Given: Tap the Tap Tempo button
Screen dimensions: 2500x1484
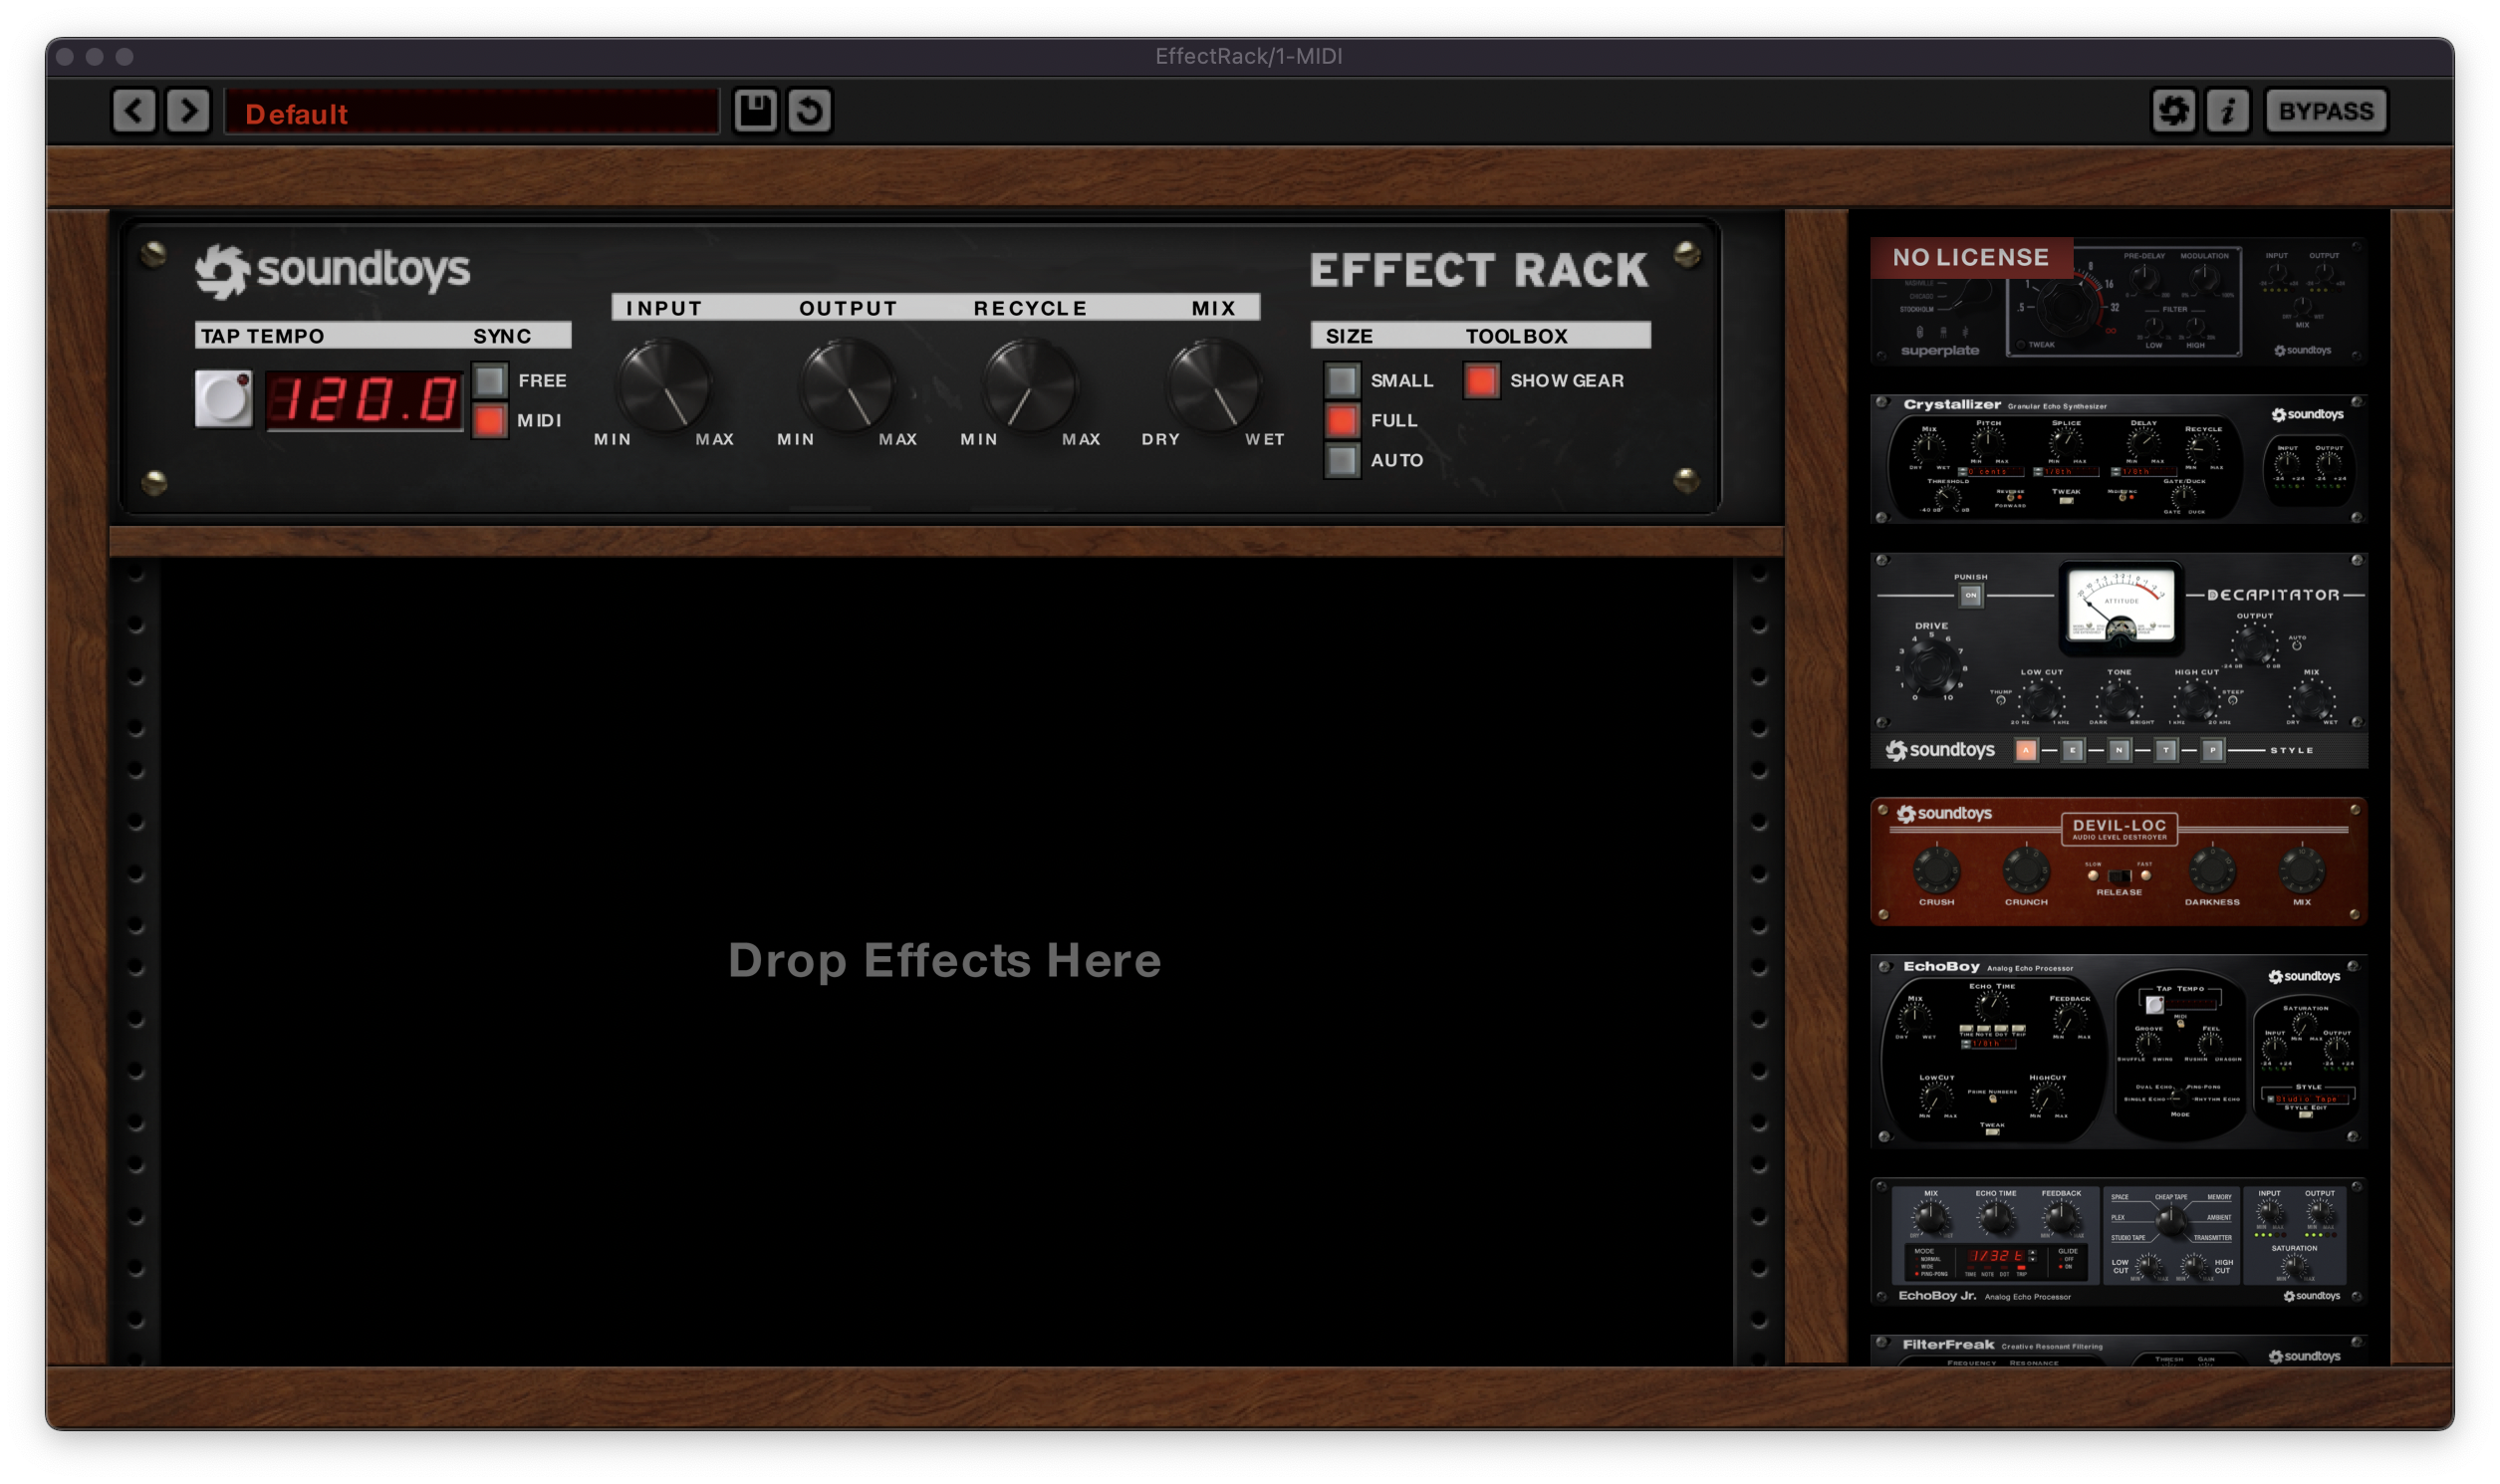Looking at the screenshot, I should click(x=223, y=399).
